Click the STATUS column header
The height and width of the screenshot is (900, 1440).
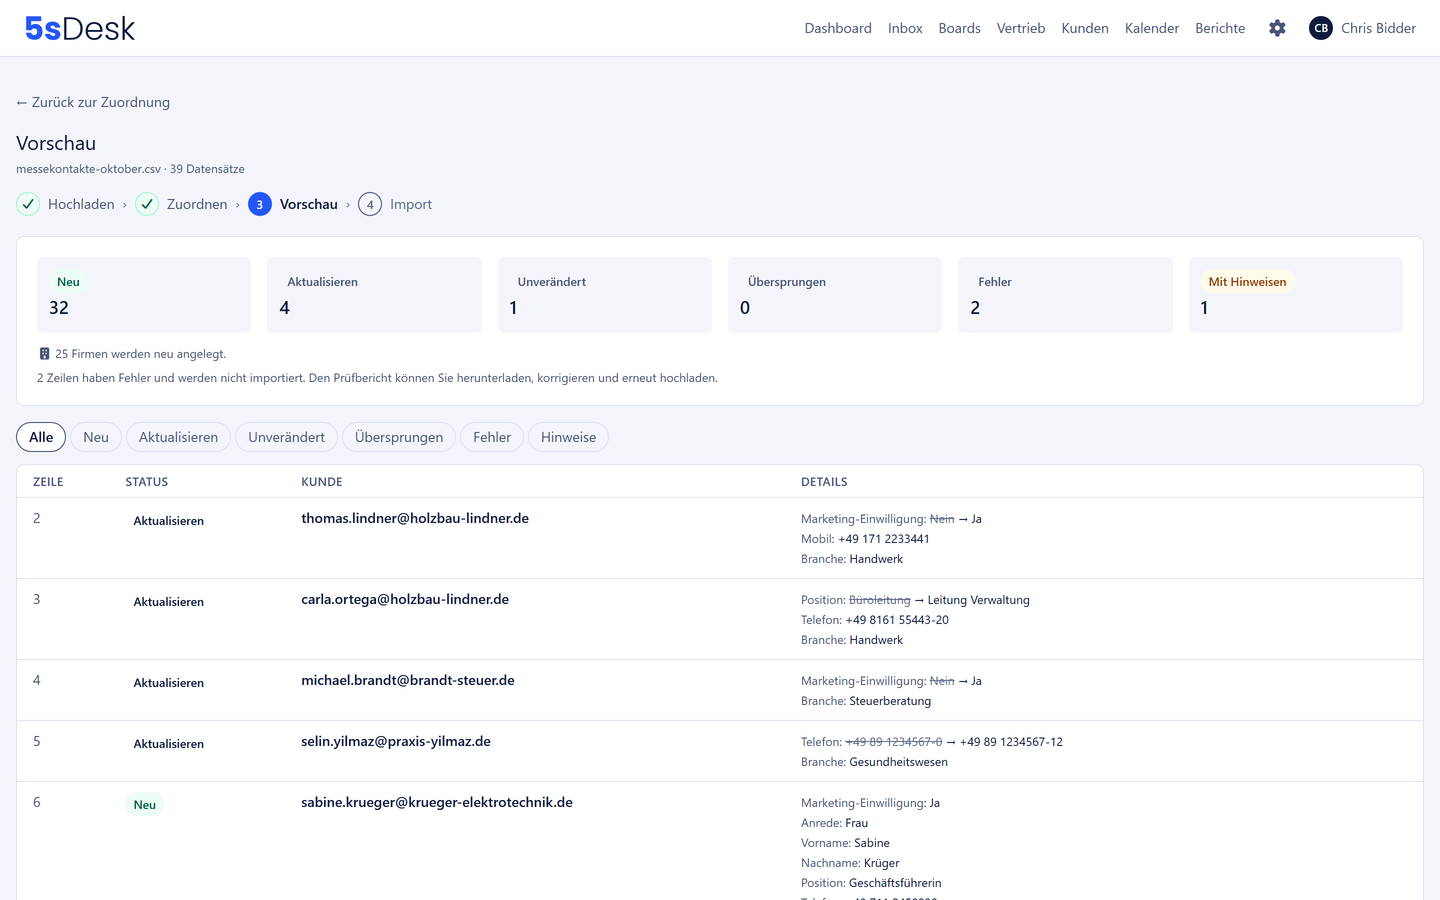pos(147,482)
